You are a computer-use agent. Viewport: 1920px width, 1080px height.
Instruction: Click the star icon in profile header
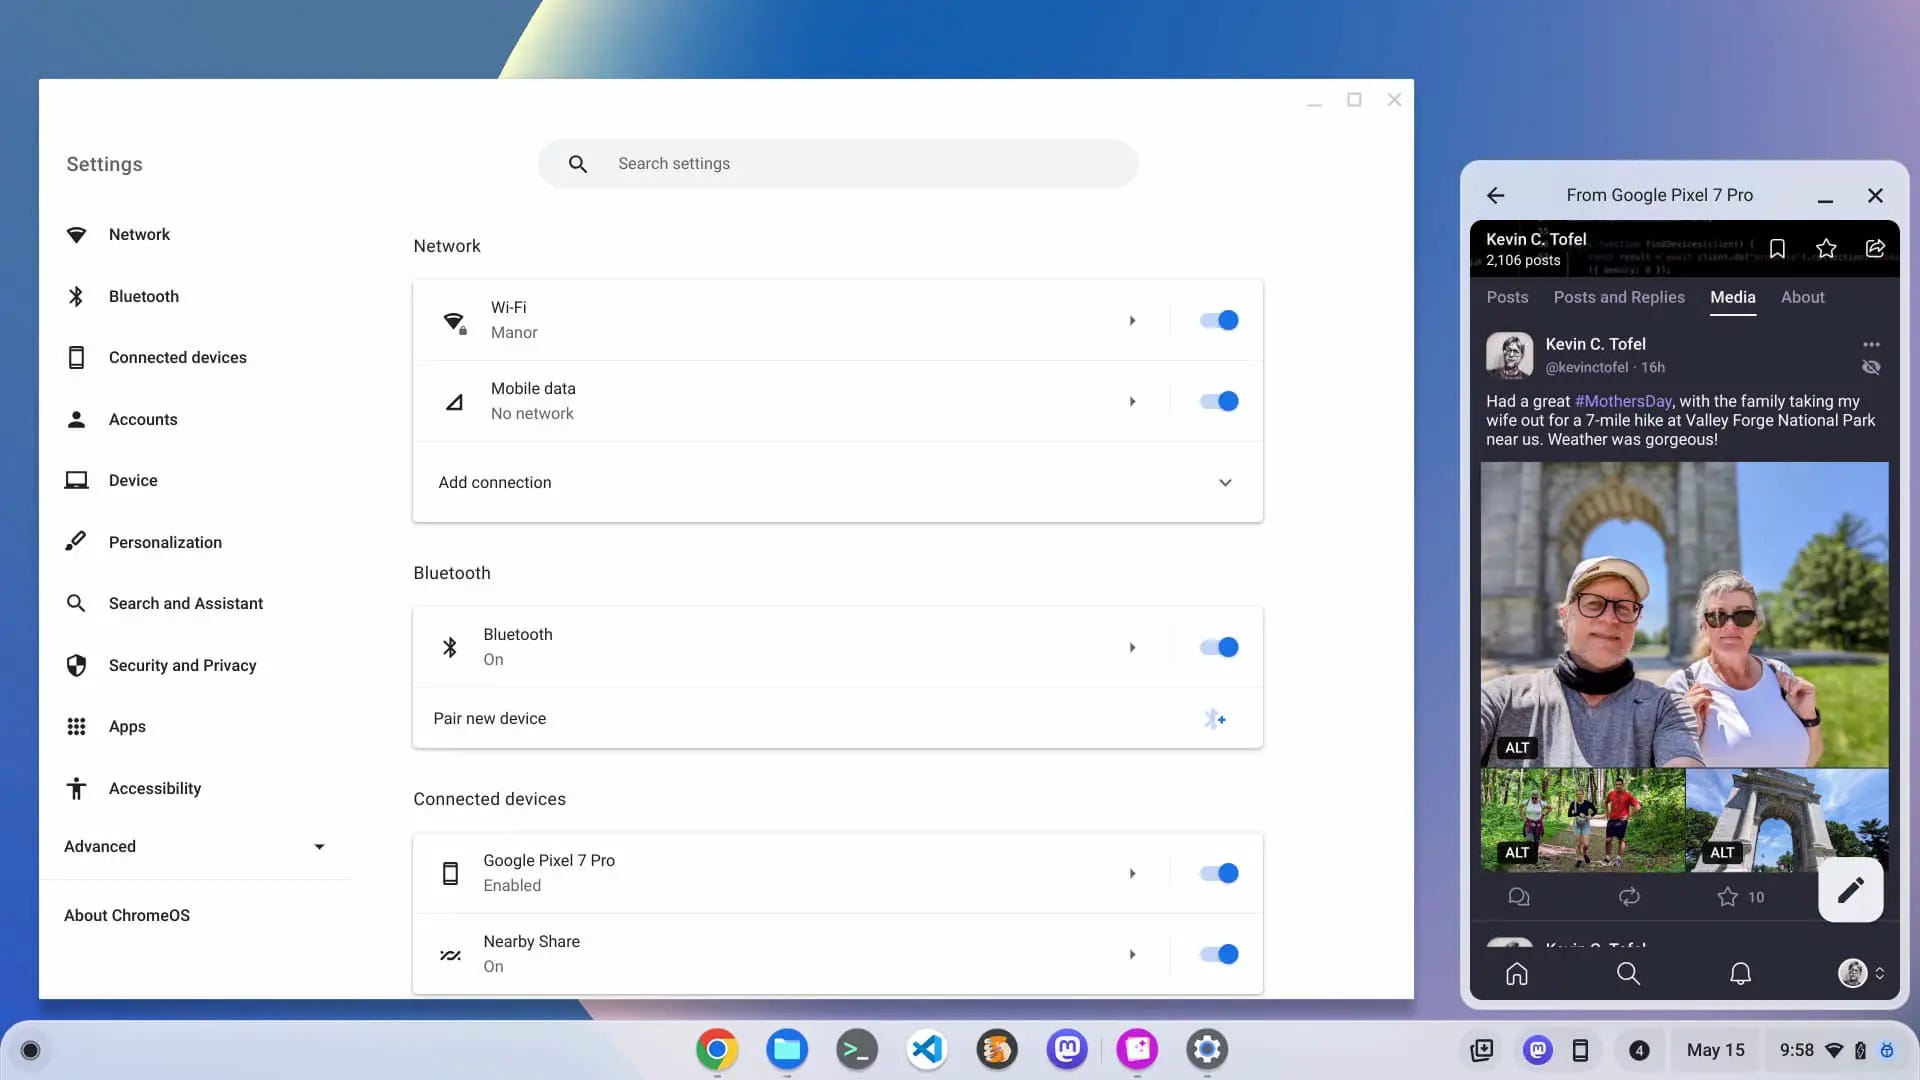(x=1826, y=248)
